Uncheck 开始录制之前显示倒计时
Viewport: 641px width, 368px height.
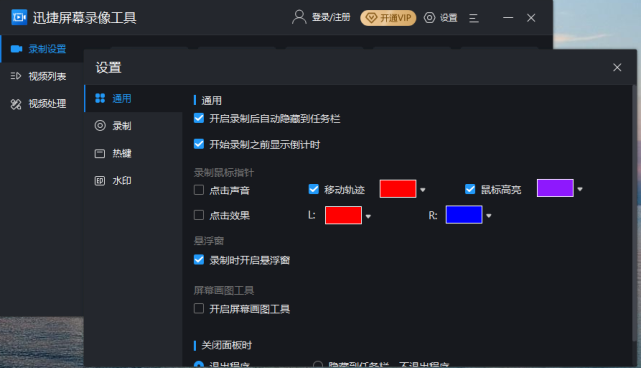pos(199,144)
